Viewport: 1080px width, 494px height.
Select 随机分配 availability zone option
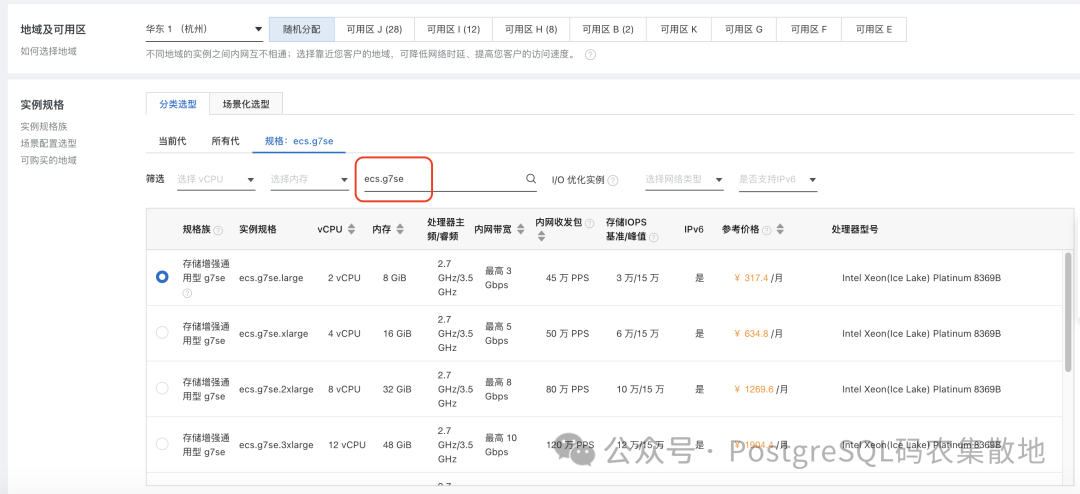tap(302, 30)
